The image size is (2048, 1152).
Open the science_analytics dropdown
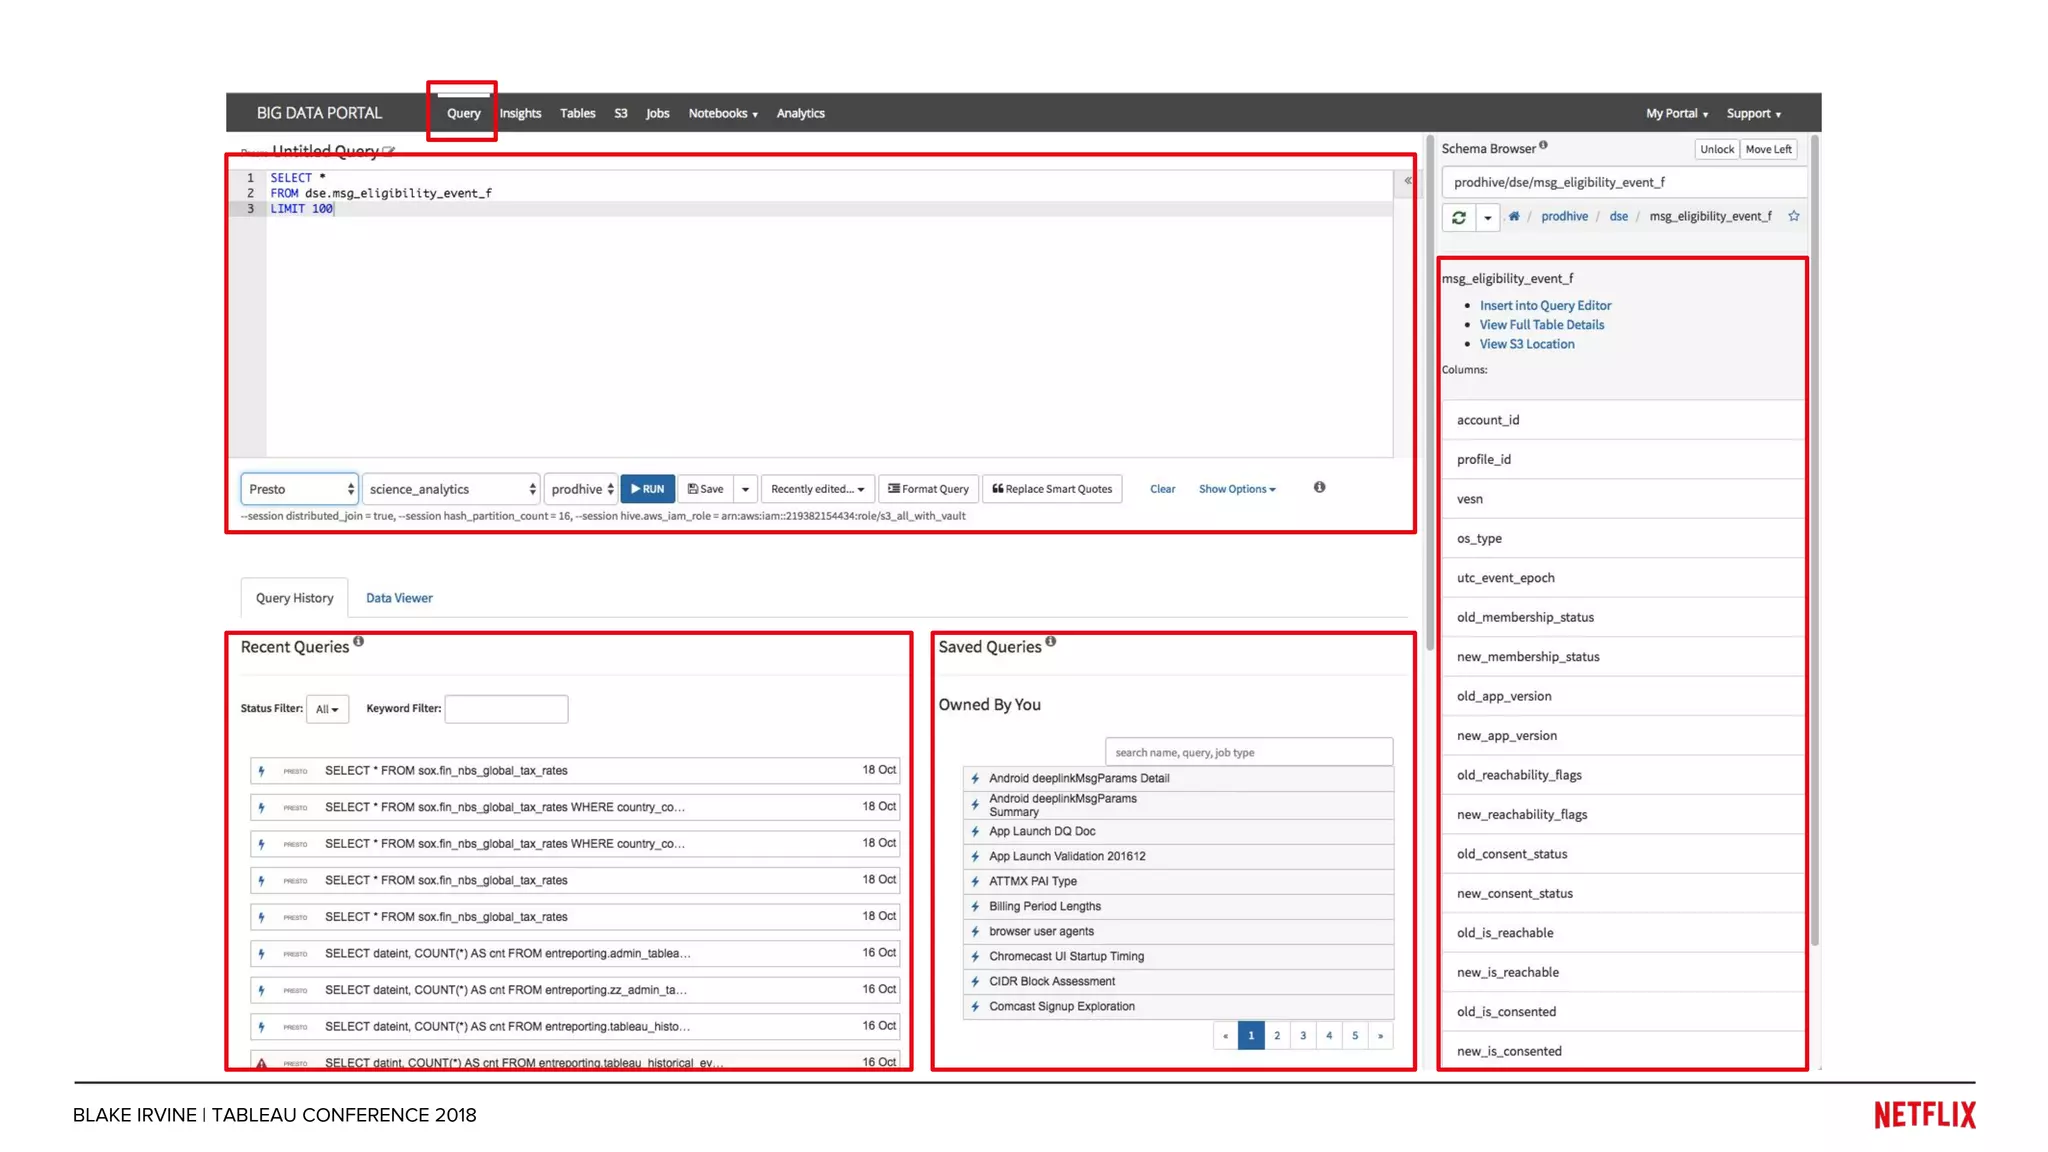click(451, 489)
